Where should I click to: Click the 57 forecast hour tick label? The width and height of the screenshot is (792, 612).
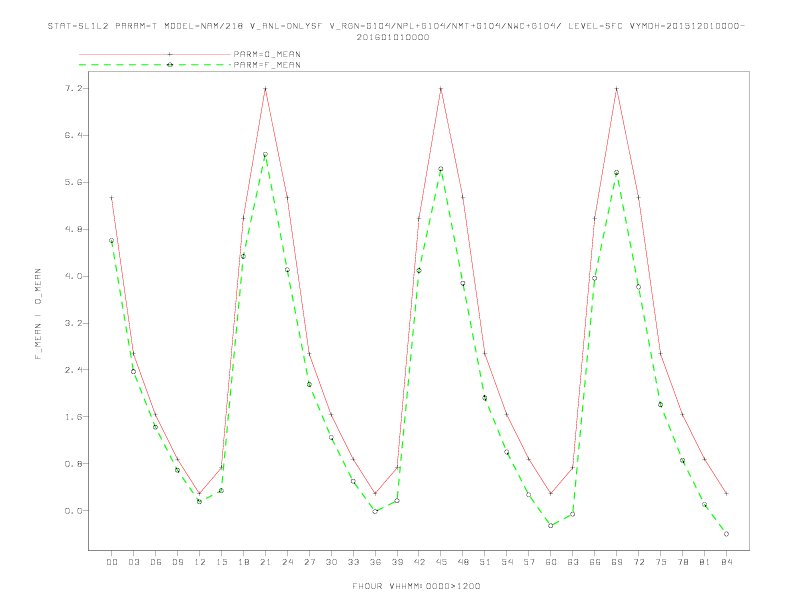tap(529, 562)
